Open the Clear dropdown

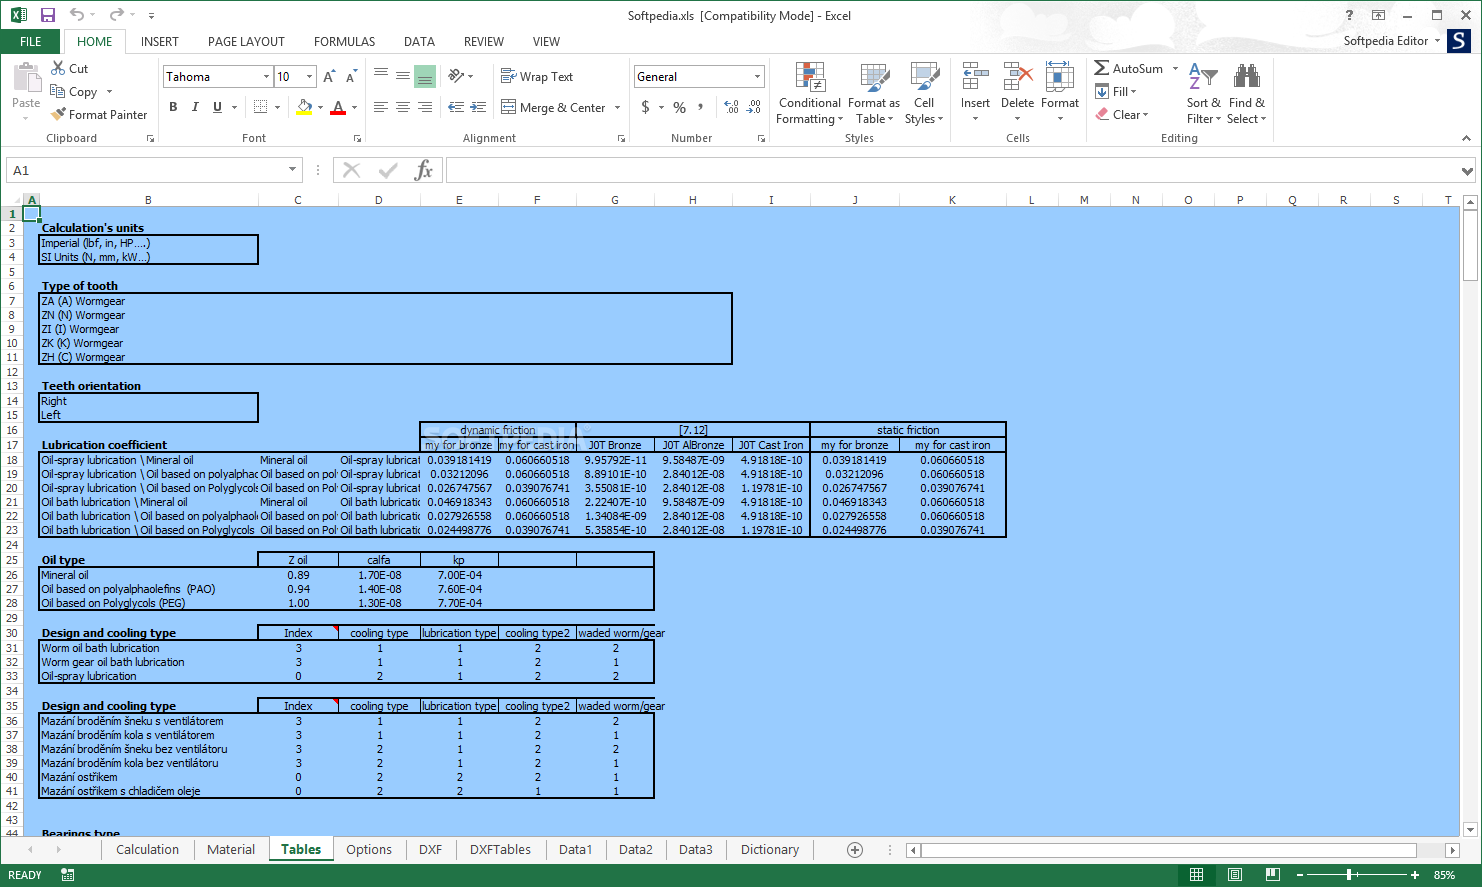pos(1121,114)
